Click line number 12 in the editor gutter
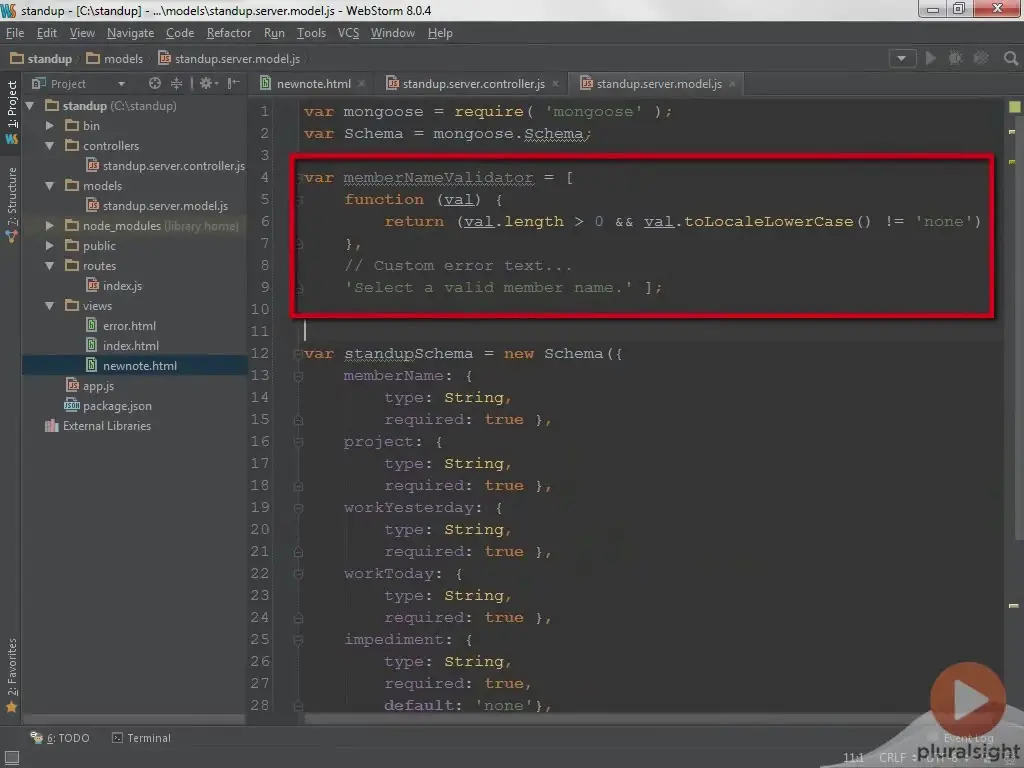1024x768 pixels. (260, 354)
